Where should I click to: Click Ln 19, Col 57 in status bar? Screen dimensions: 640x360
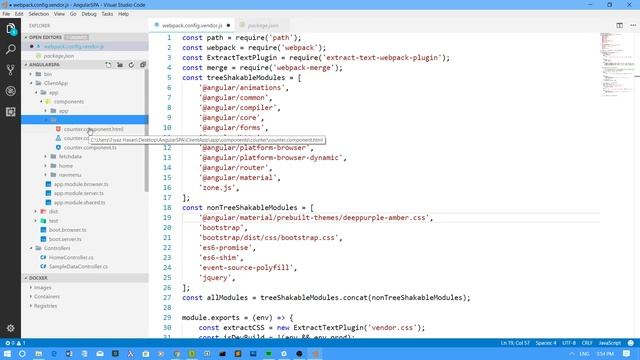click(x=515, y=343)
